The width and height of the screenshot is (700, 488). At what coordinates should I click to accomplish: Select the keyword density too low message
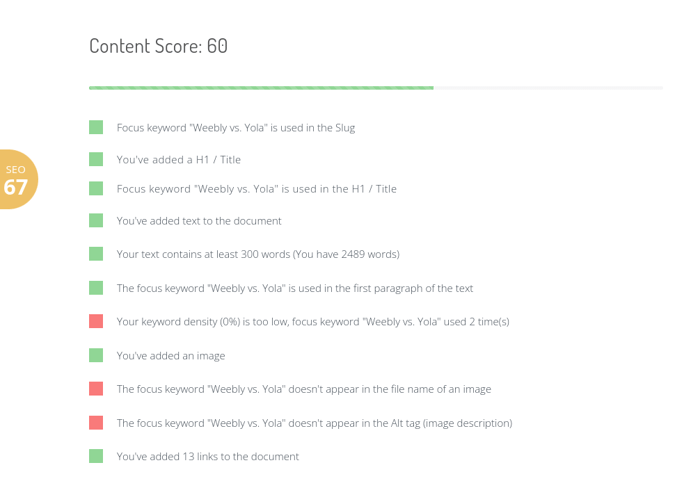(313, 322)
